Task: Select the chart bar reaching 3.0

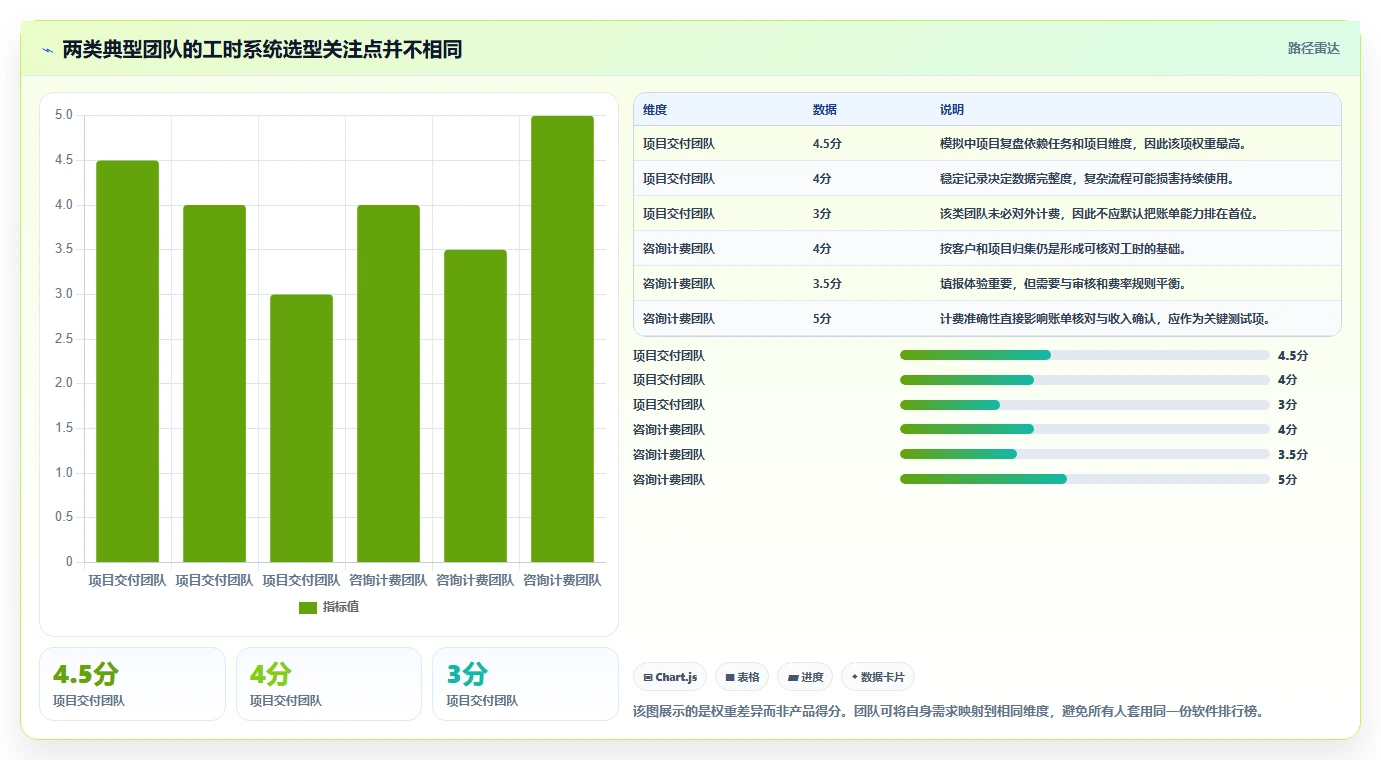Action: pyautogui.click(x=301, y=428)
